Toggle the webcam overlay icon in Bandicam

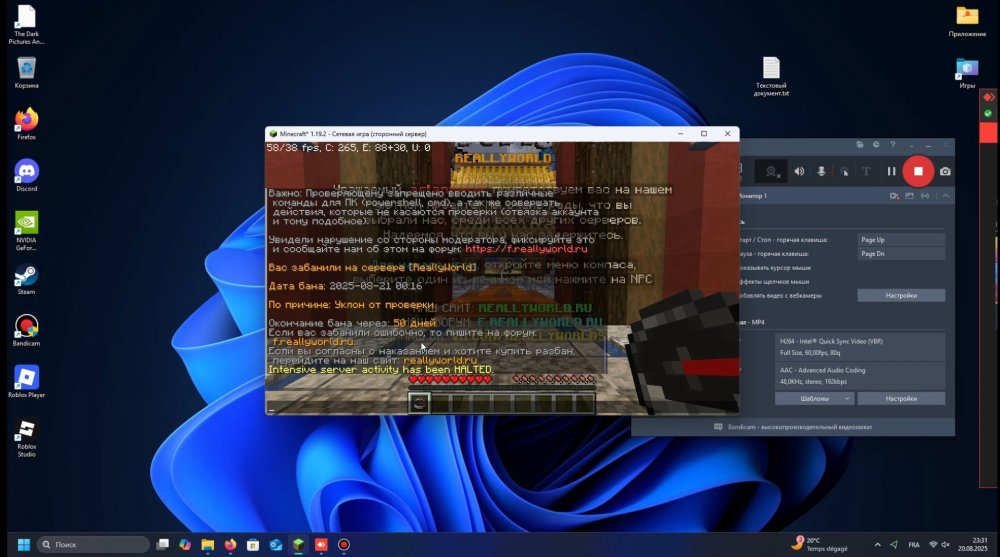coord(771,171)
